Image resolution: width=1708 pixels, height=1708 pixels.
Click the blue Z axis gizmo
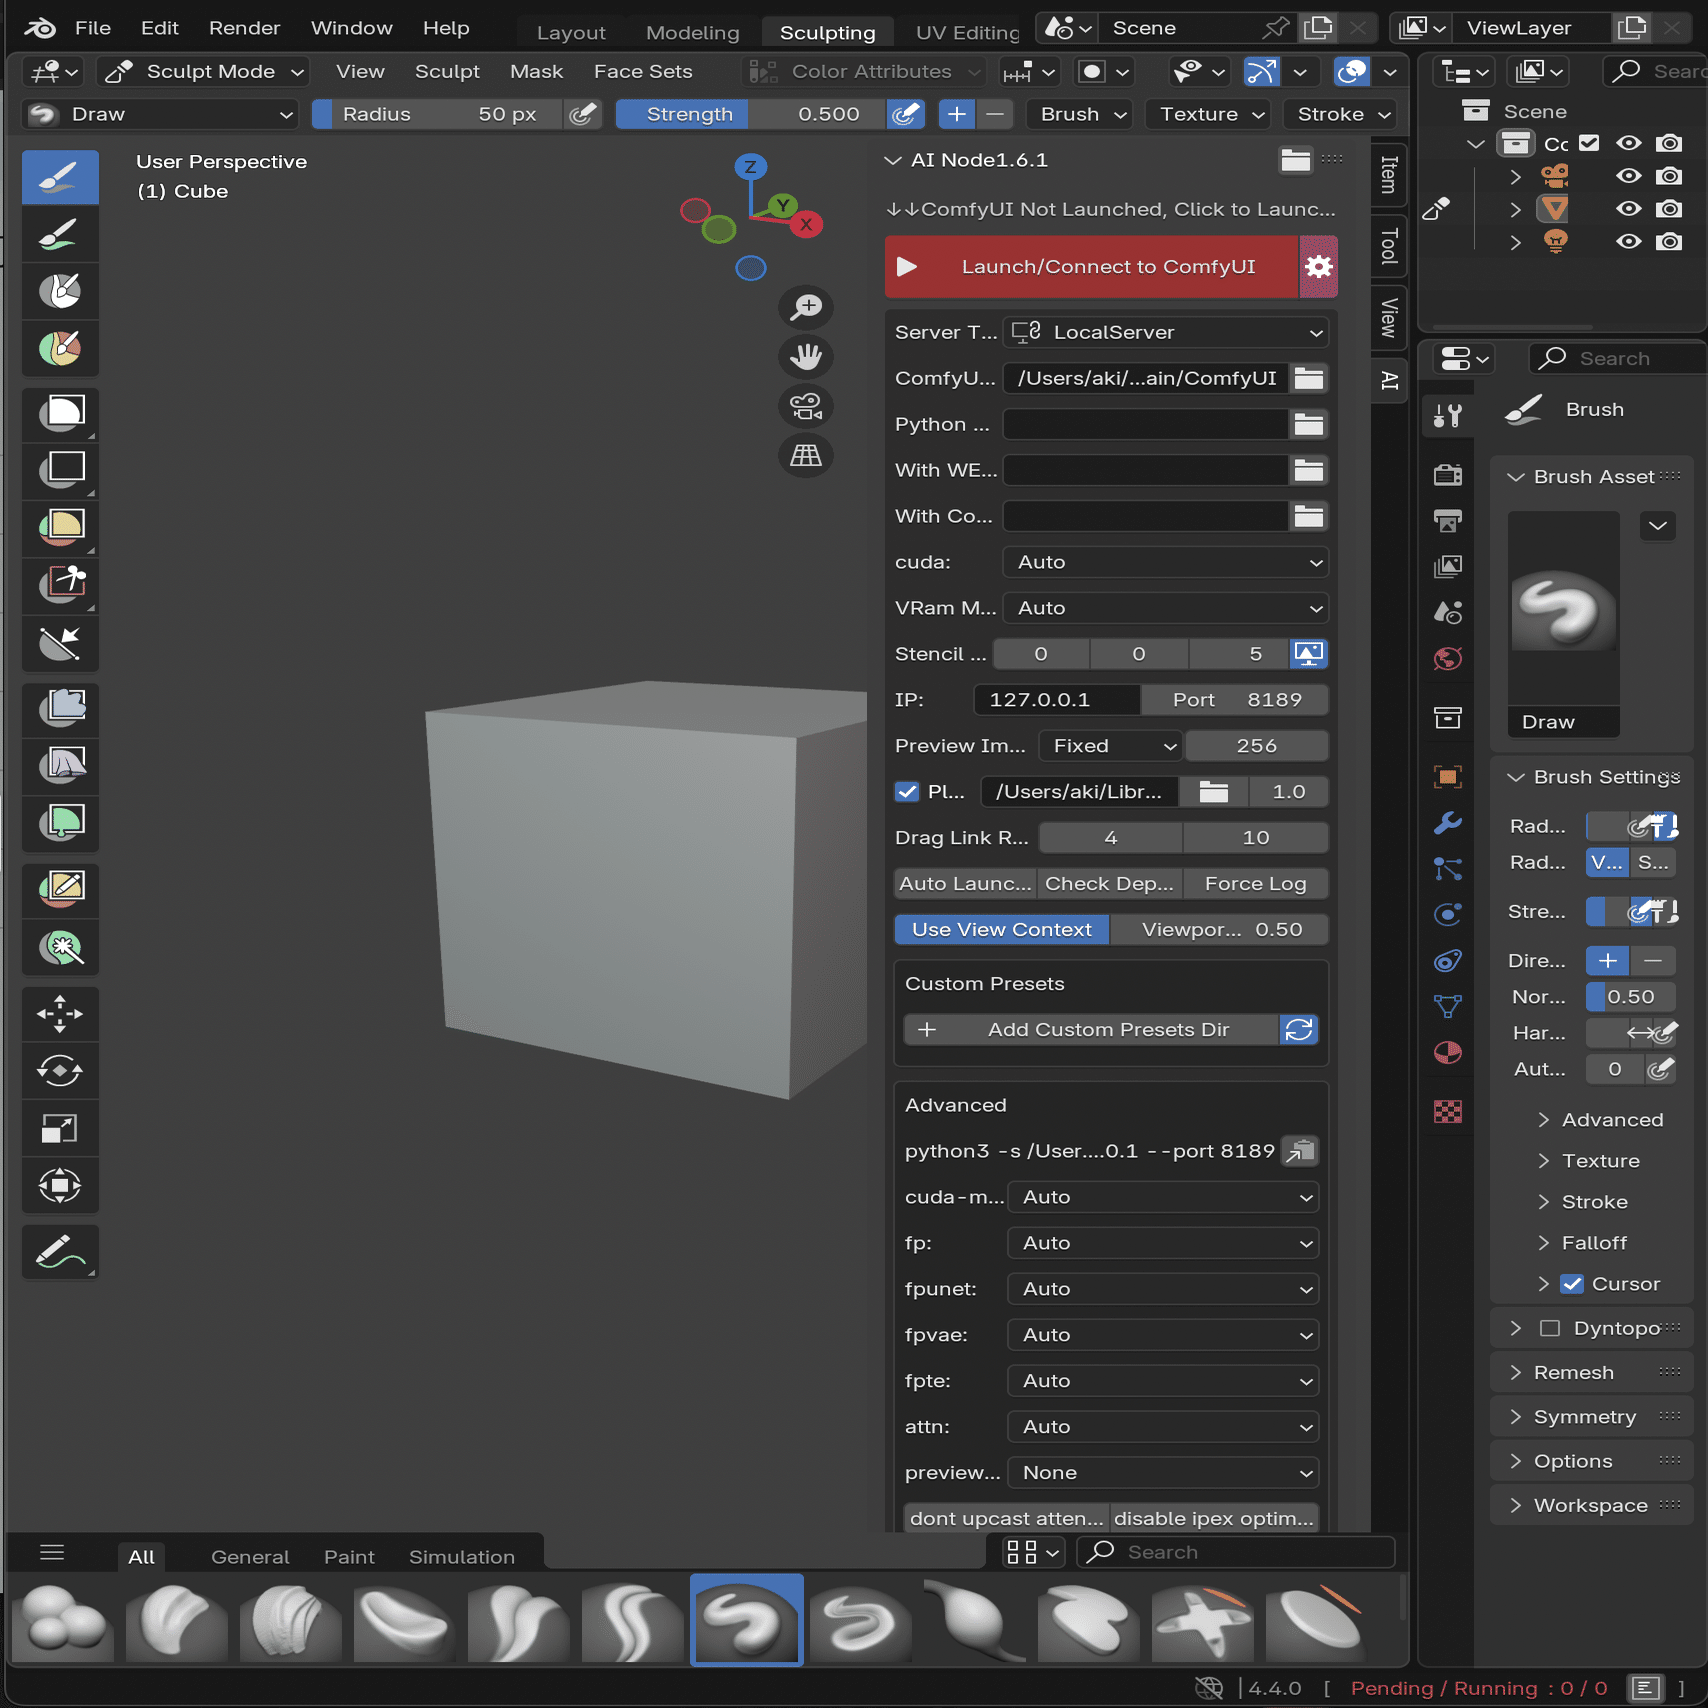(x=750, y=167)
